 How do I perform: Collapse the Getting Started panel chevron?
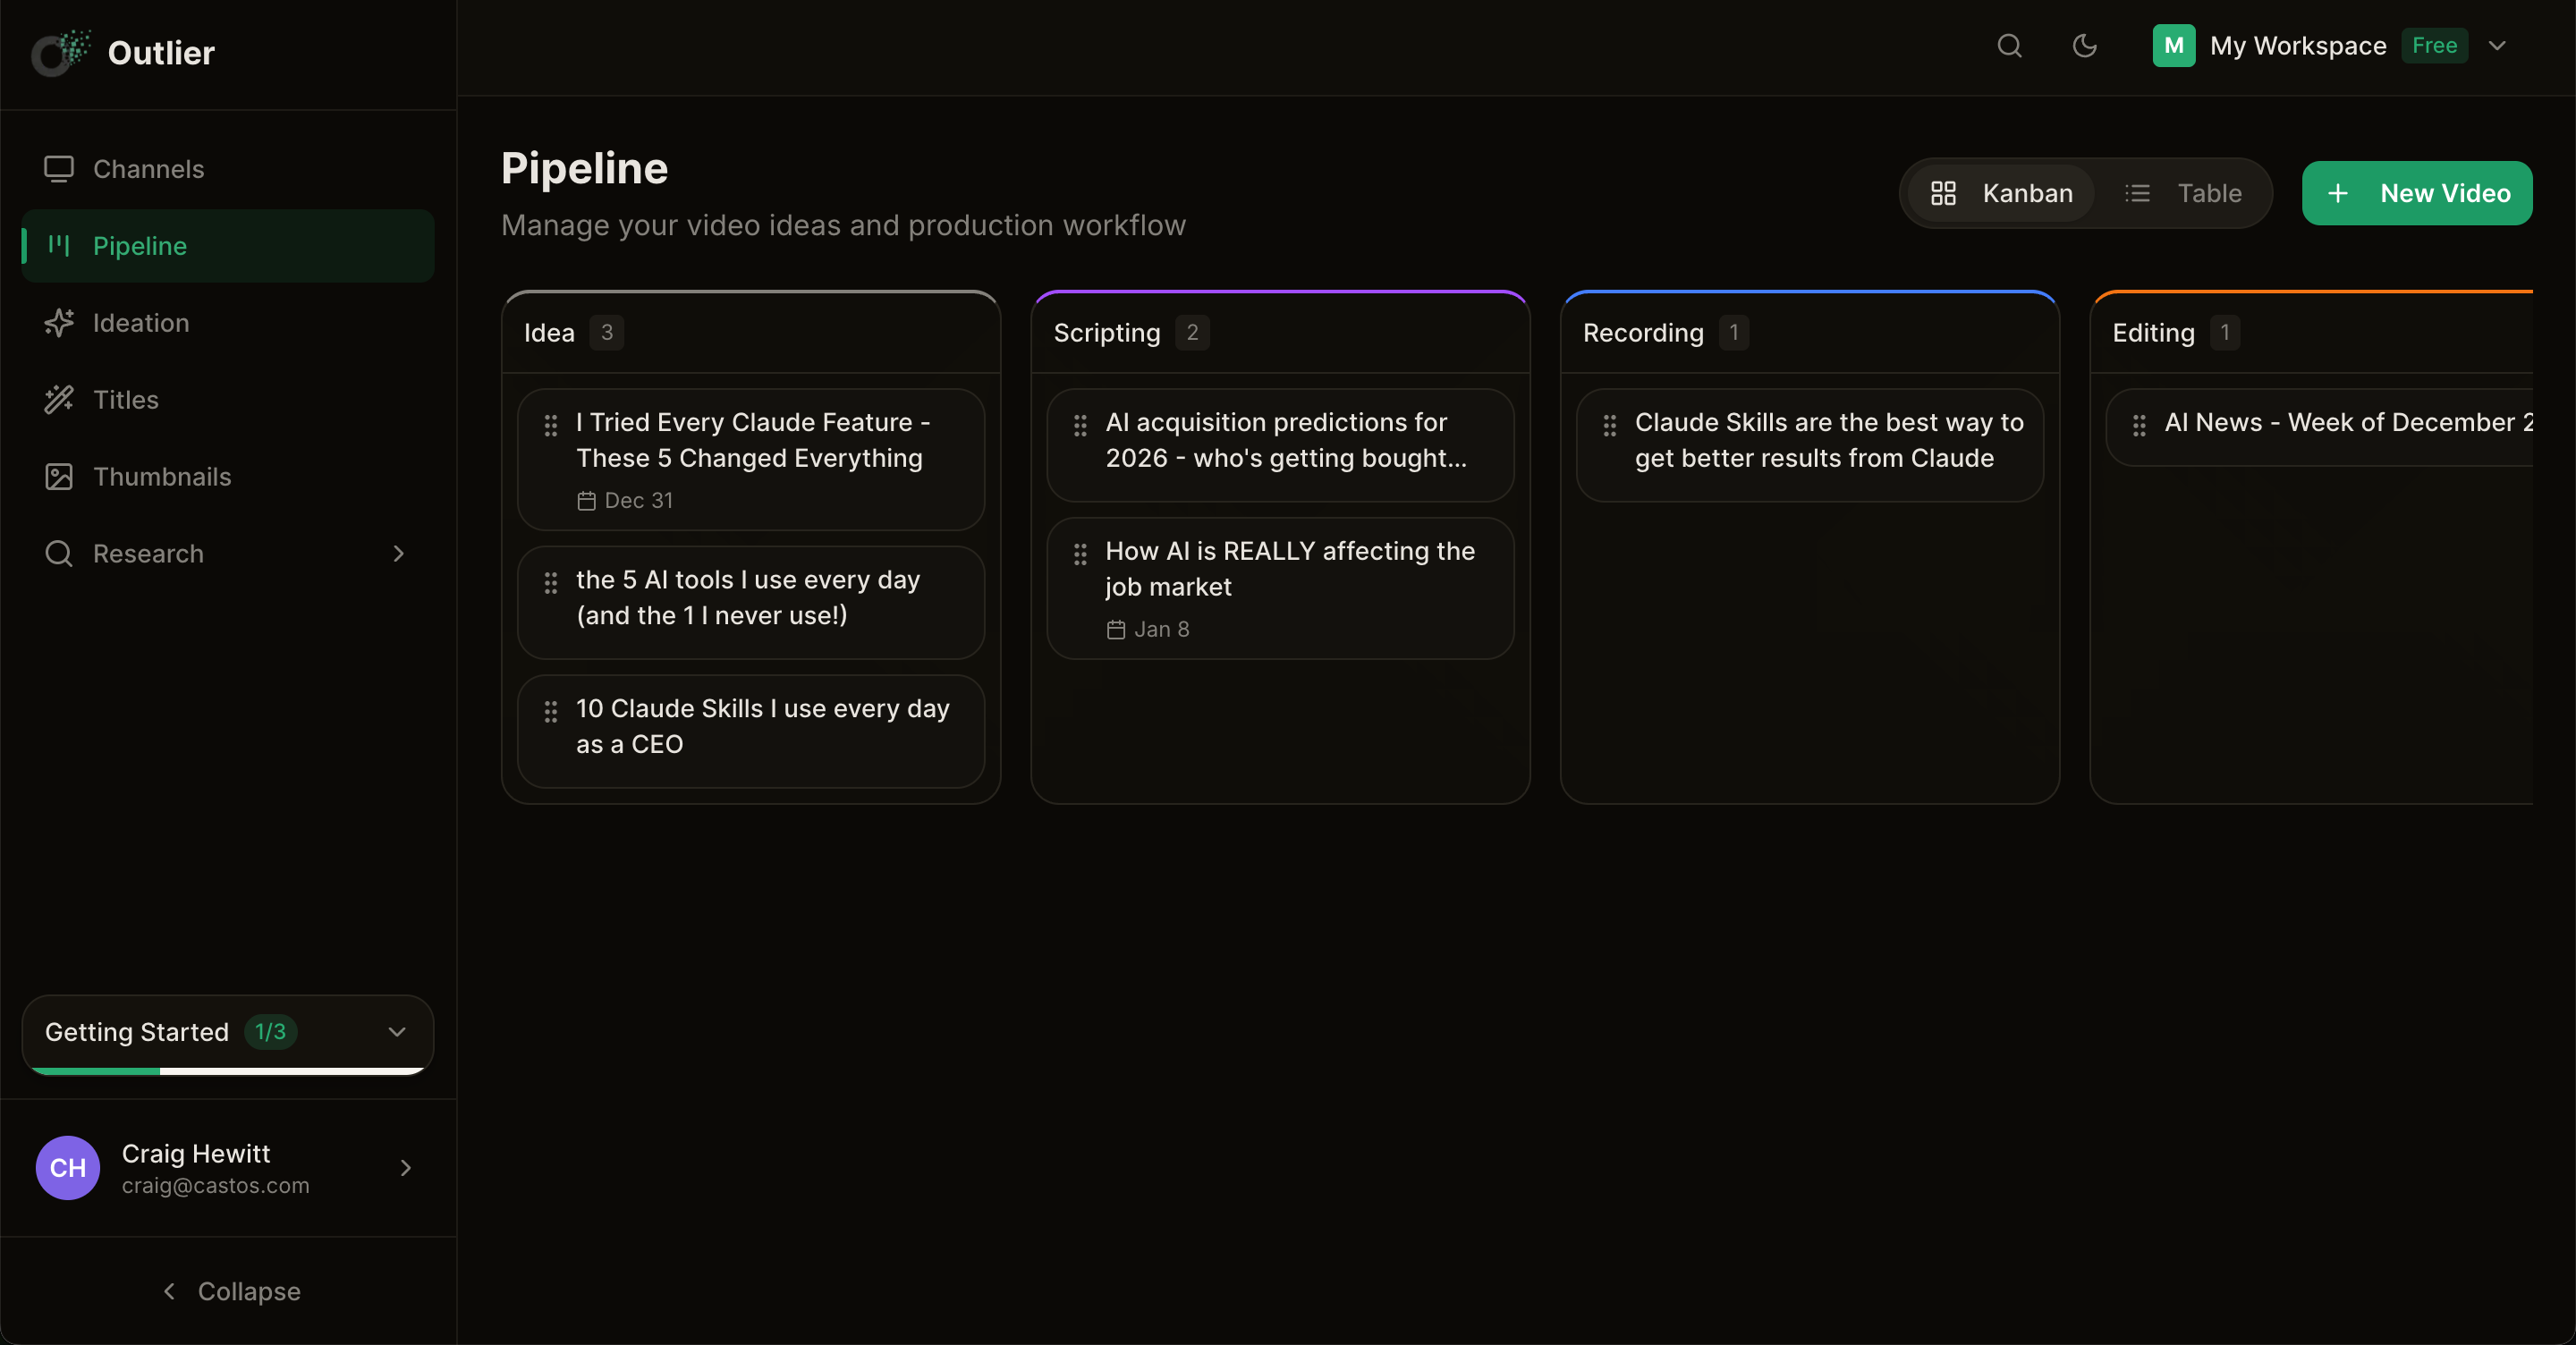(x=397, y=1033)
